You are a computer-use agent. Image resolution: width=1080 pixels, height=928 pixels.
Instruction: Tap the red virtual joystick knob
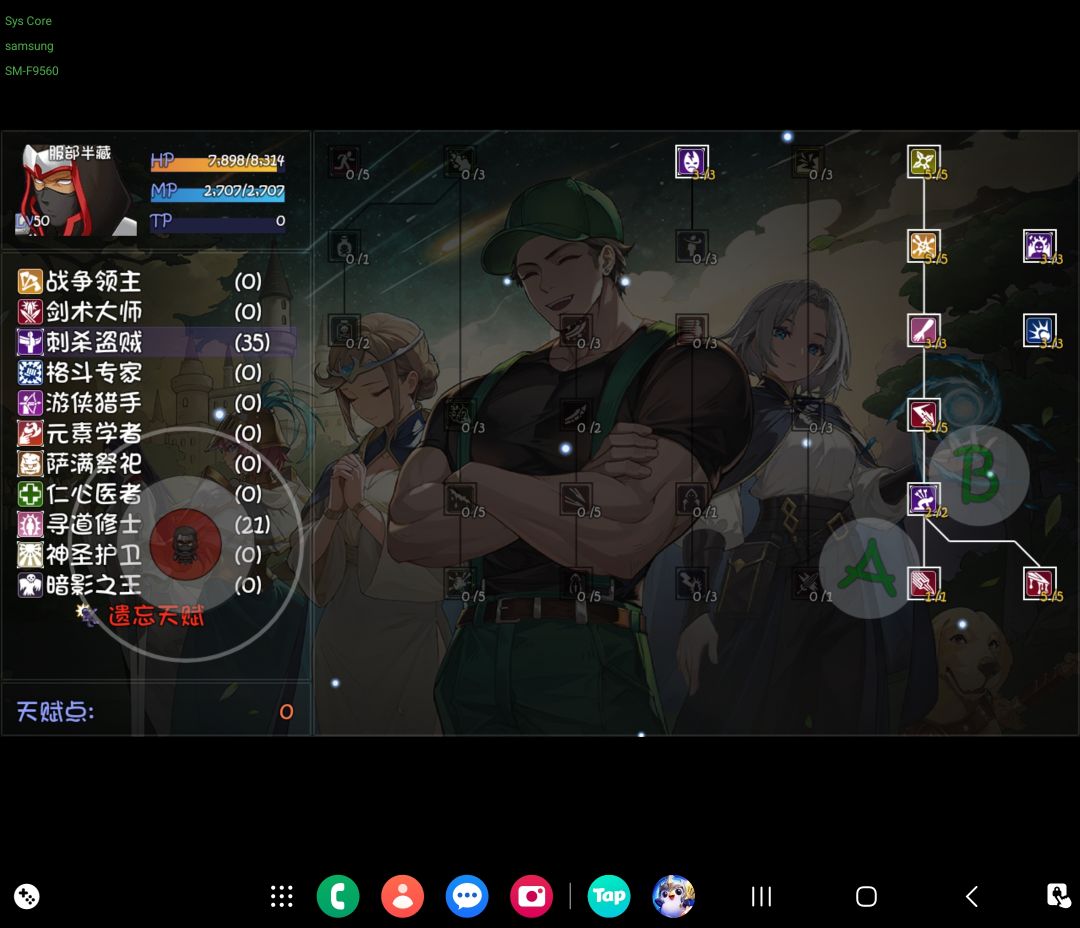185,544
